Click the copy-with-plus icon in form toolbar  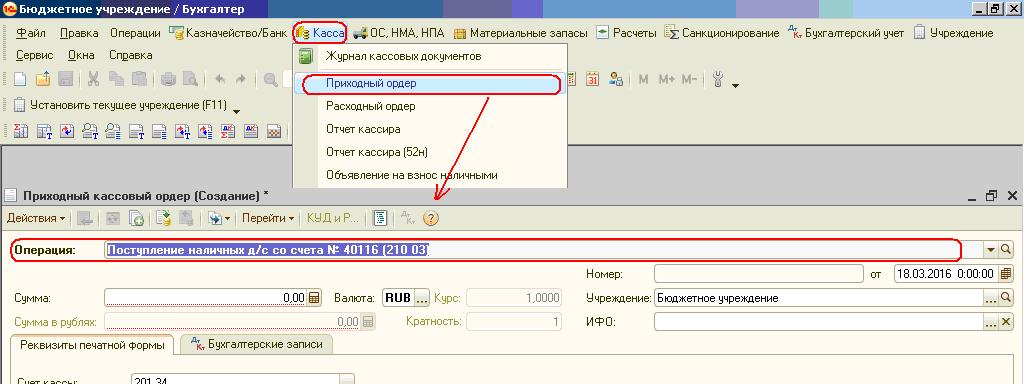coord(136,219)
